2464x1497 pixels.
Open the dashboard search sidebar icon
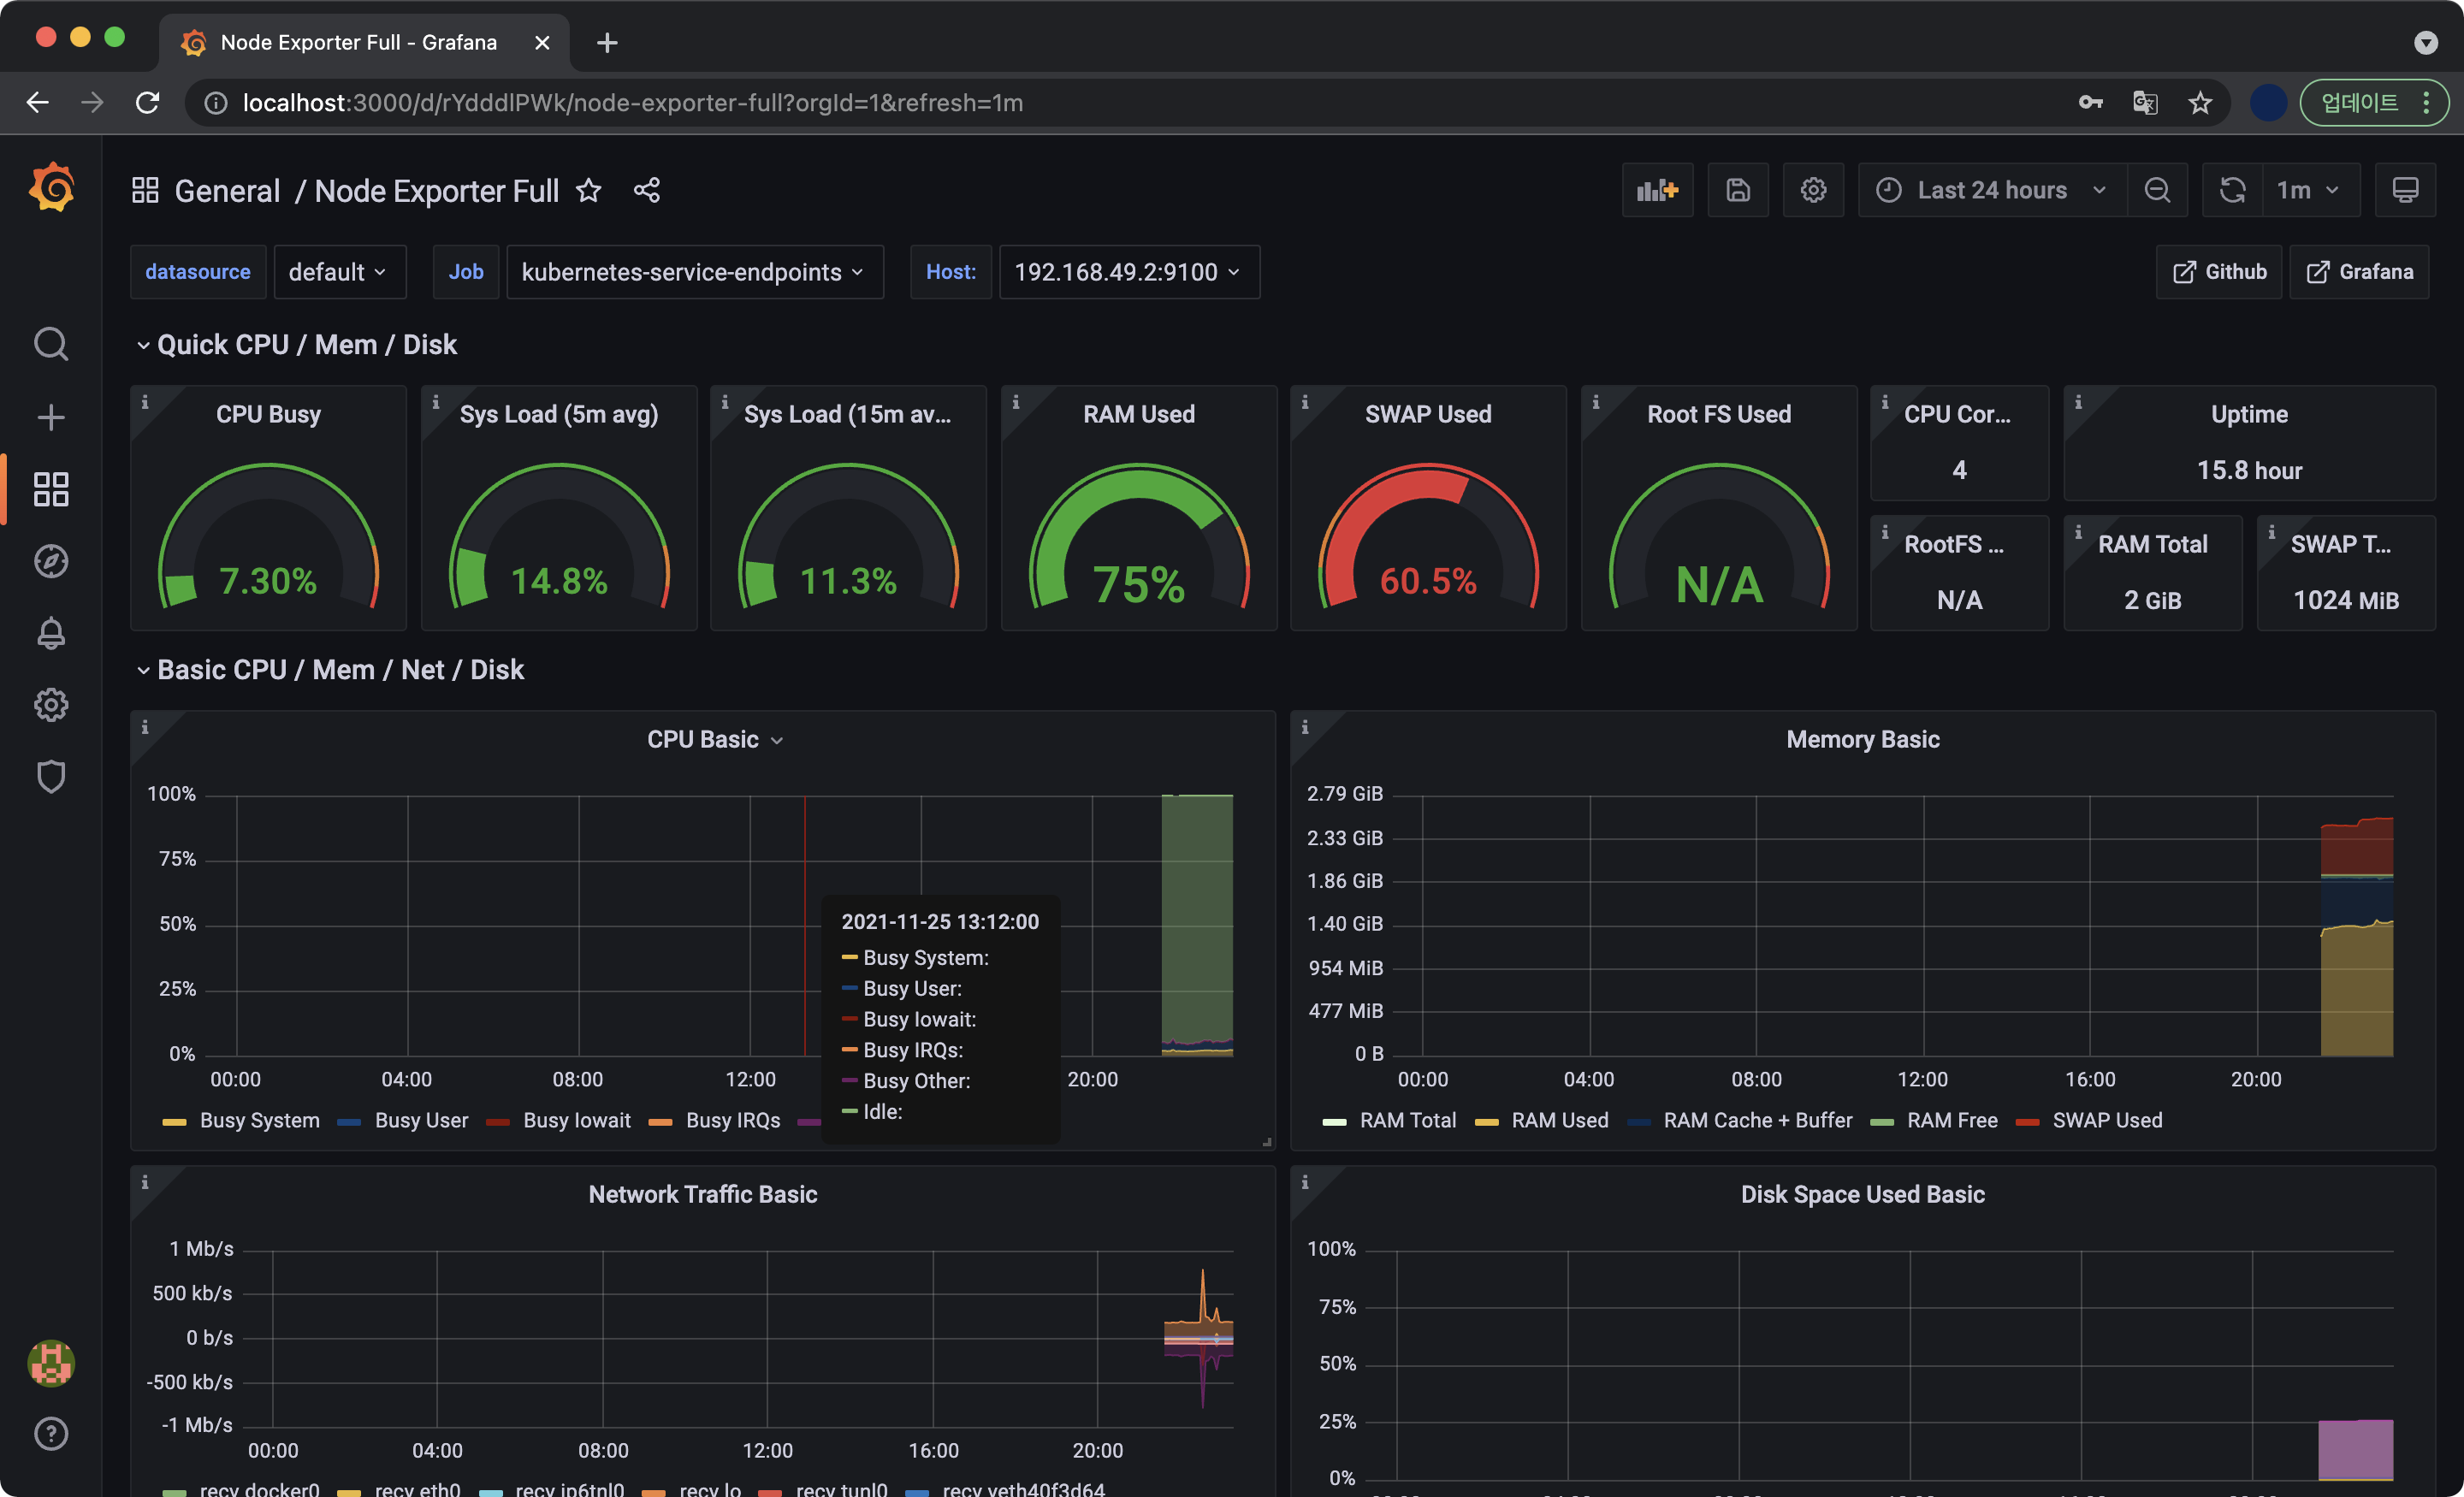[x=51, y=344]
